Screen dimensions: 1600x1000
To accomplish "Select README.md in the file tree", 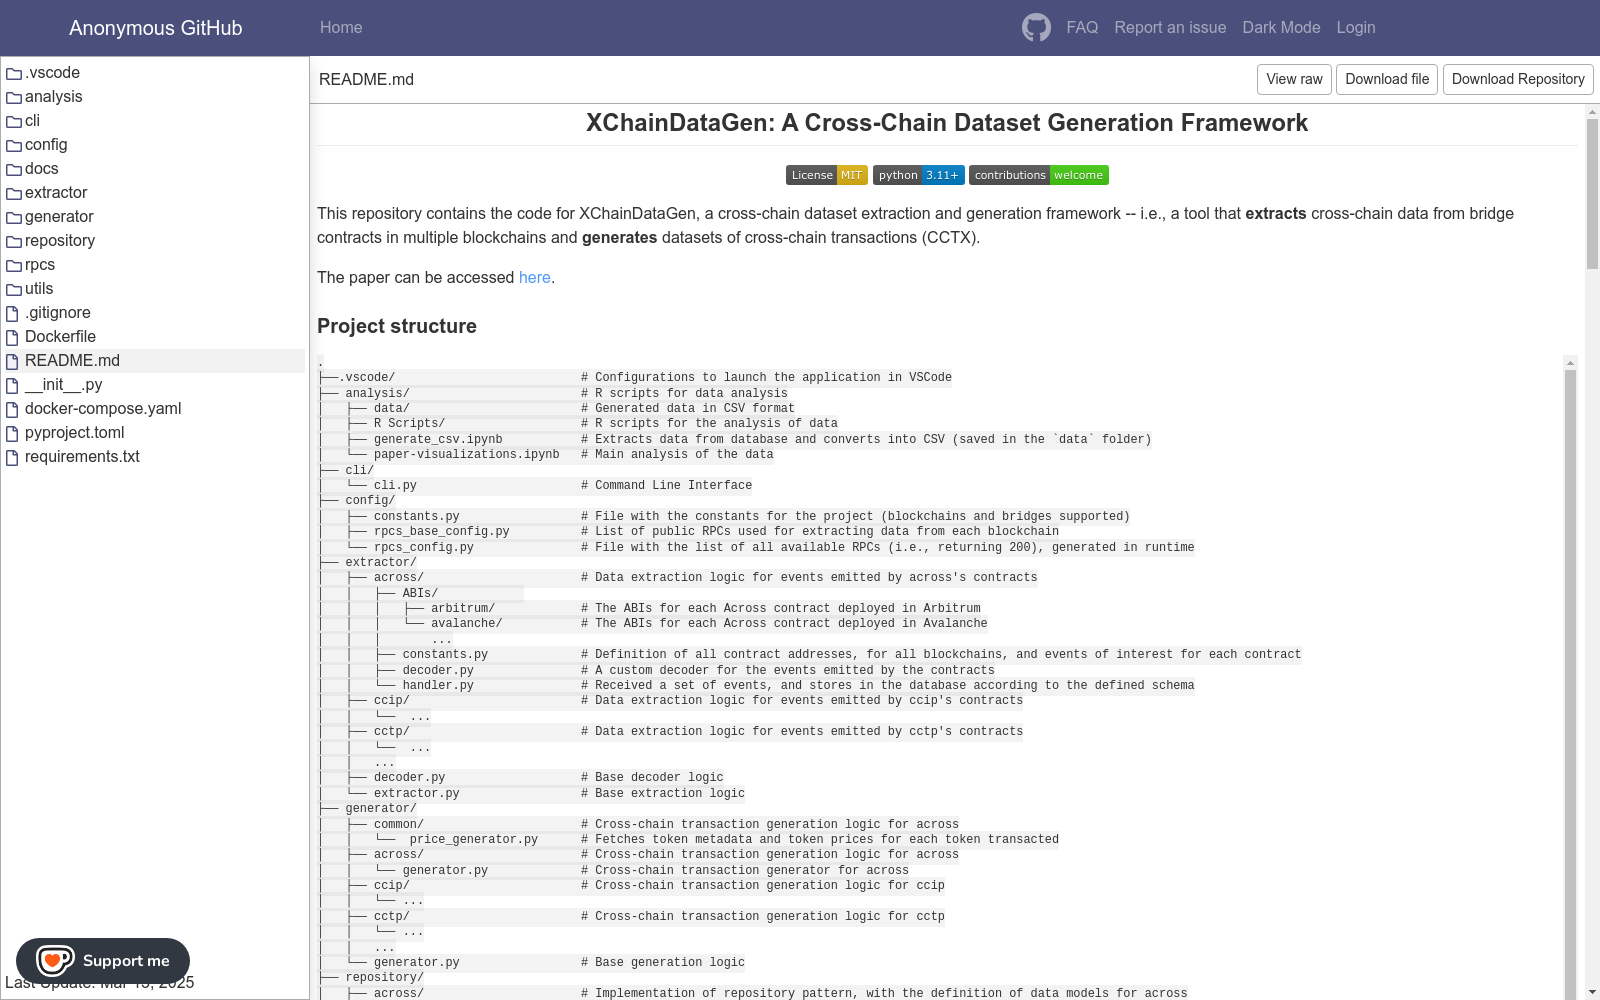I will click(72, 361).
